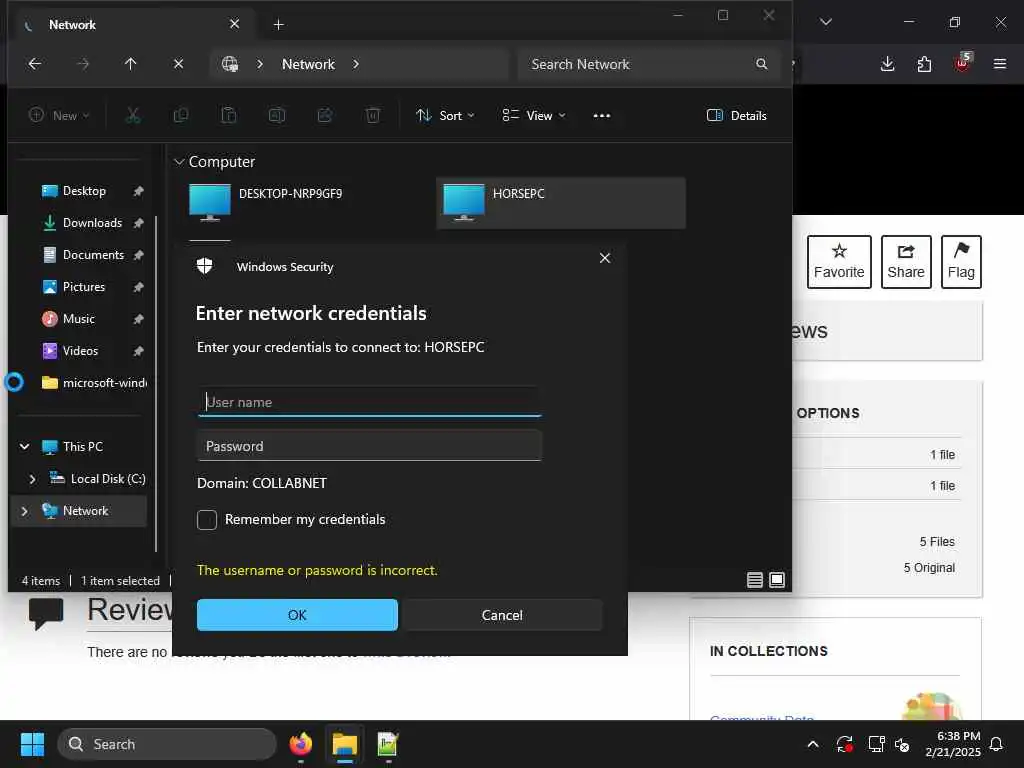The image size is (1024, 768).
Task: Open the Firefox hamburger menu
Action: tap(1000, 64)
